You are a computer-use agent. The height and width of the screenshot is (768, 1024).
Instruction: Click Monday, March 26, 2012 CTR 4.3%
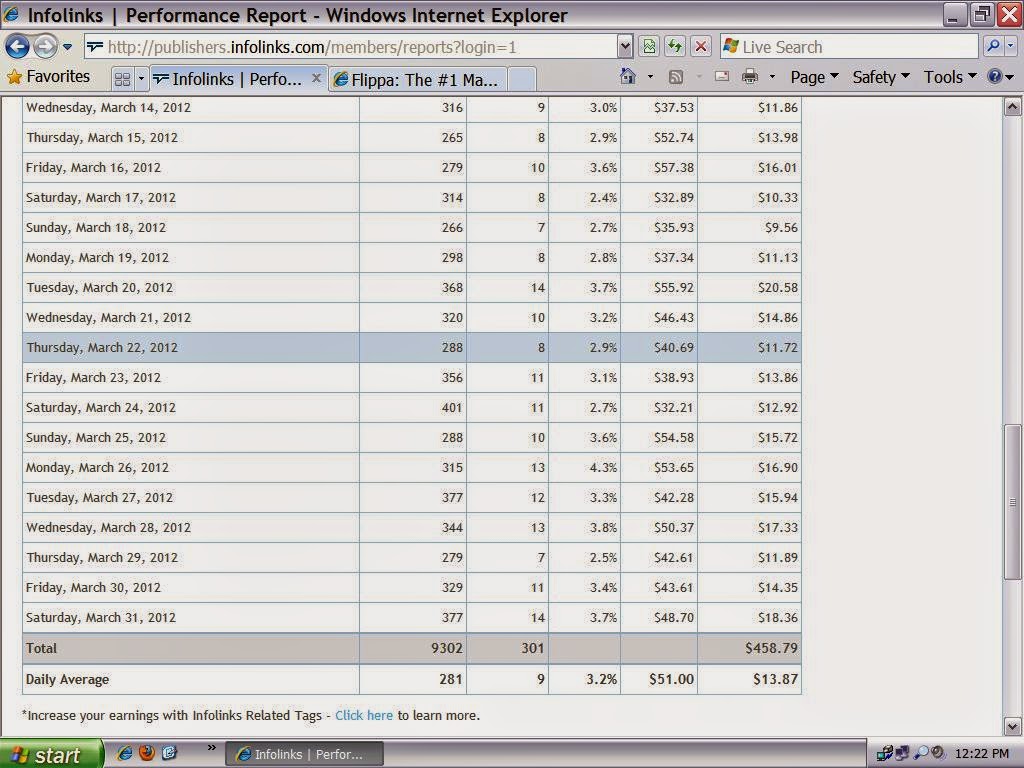(x=603, y=468)
